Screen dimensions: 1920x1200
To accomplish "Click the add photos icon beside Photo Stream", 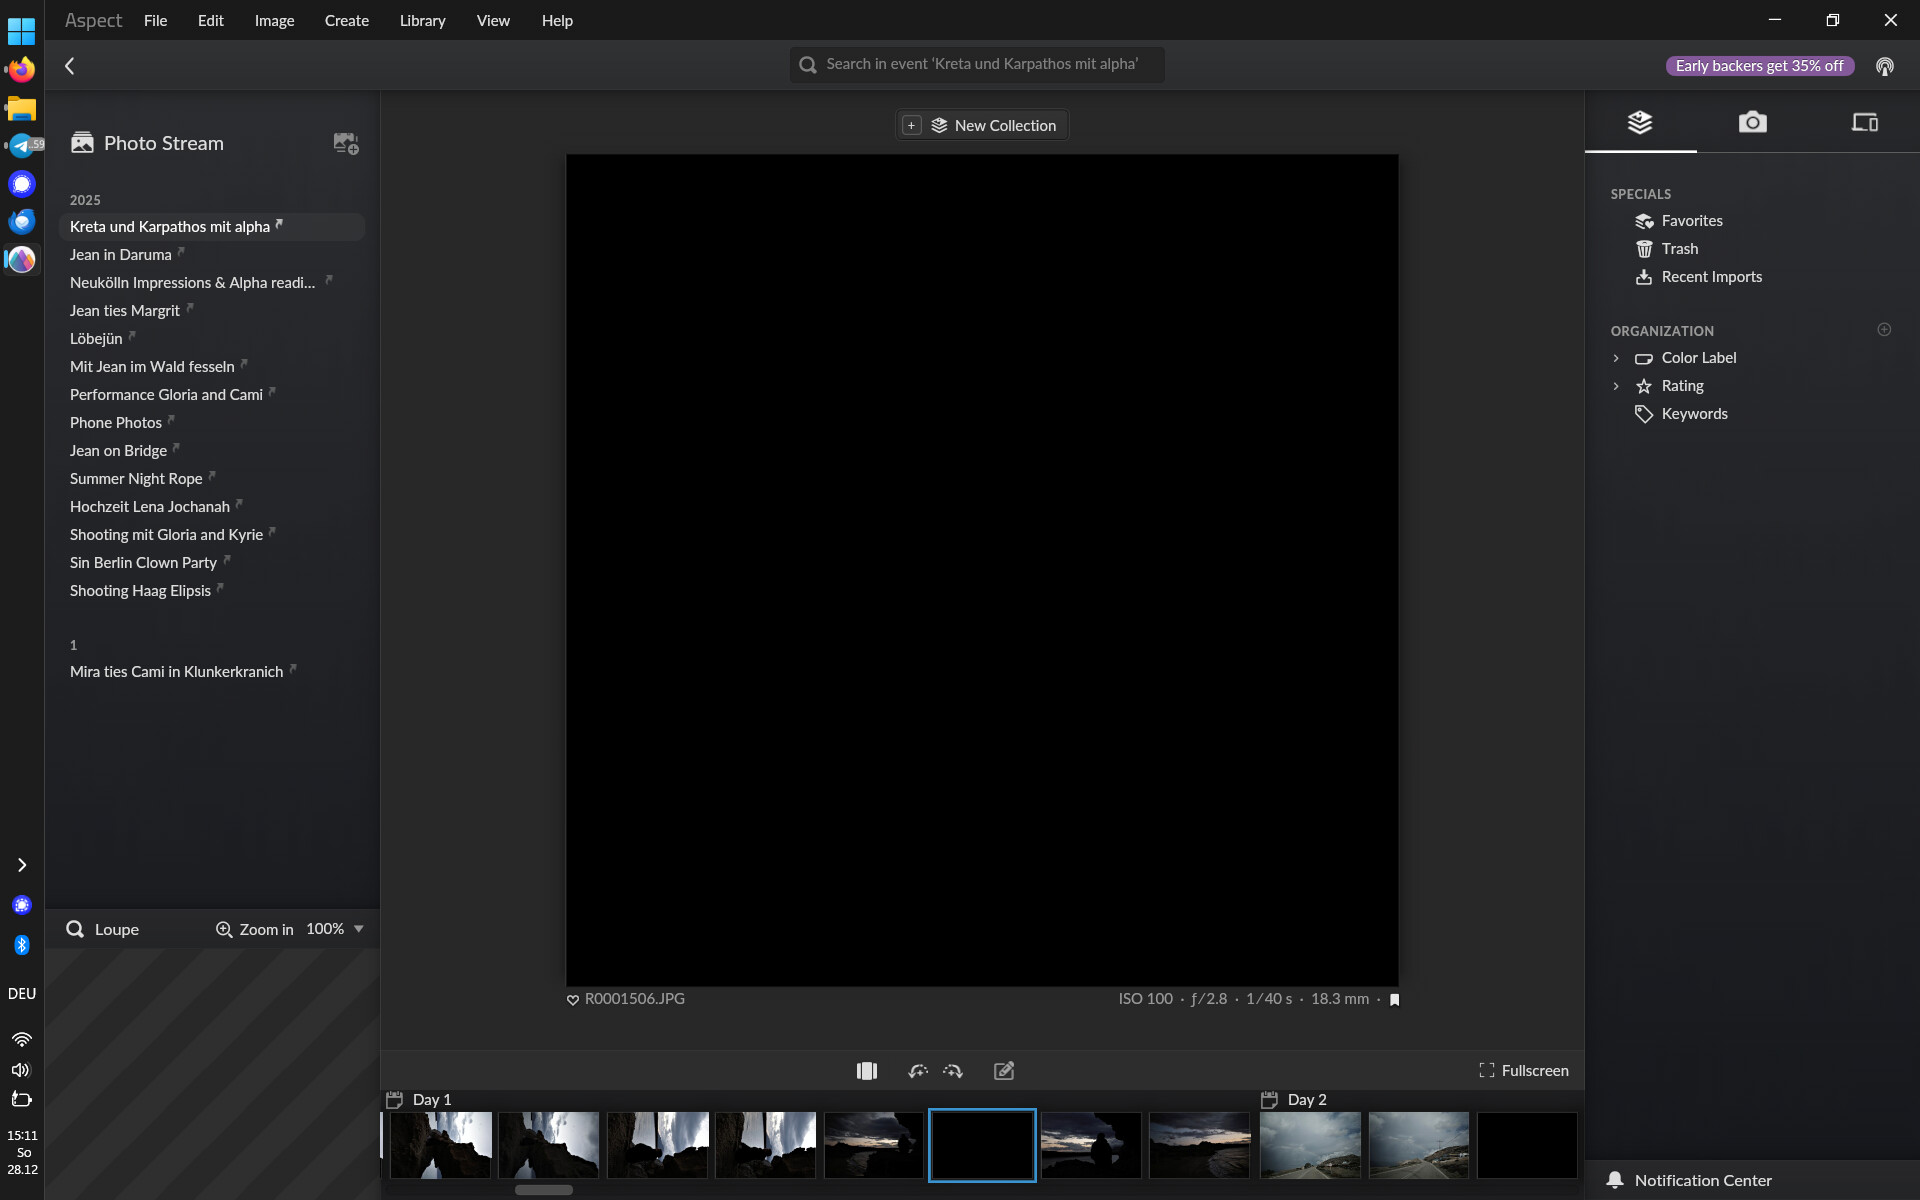I will (346, 144).
